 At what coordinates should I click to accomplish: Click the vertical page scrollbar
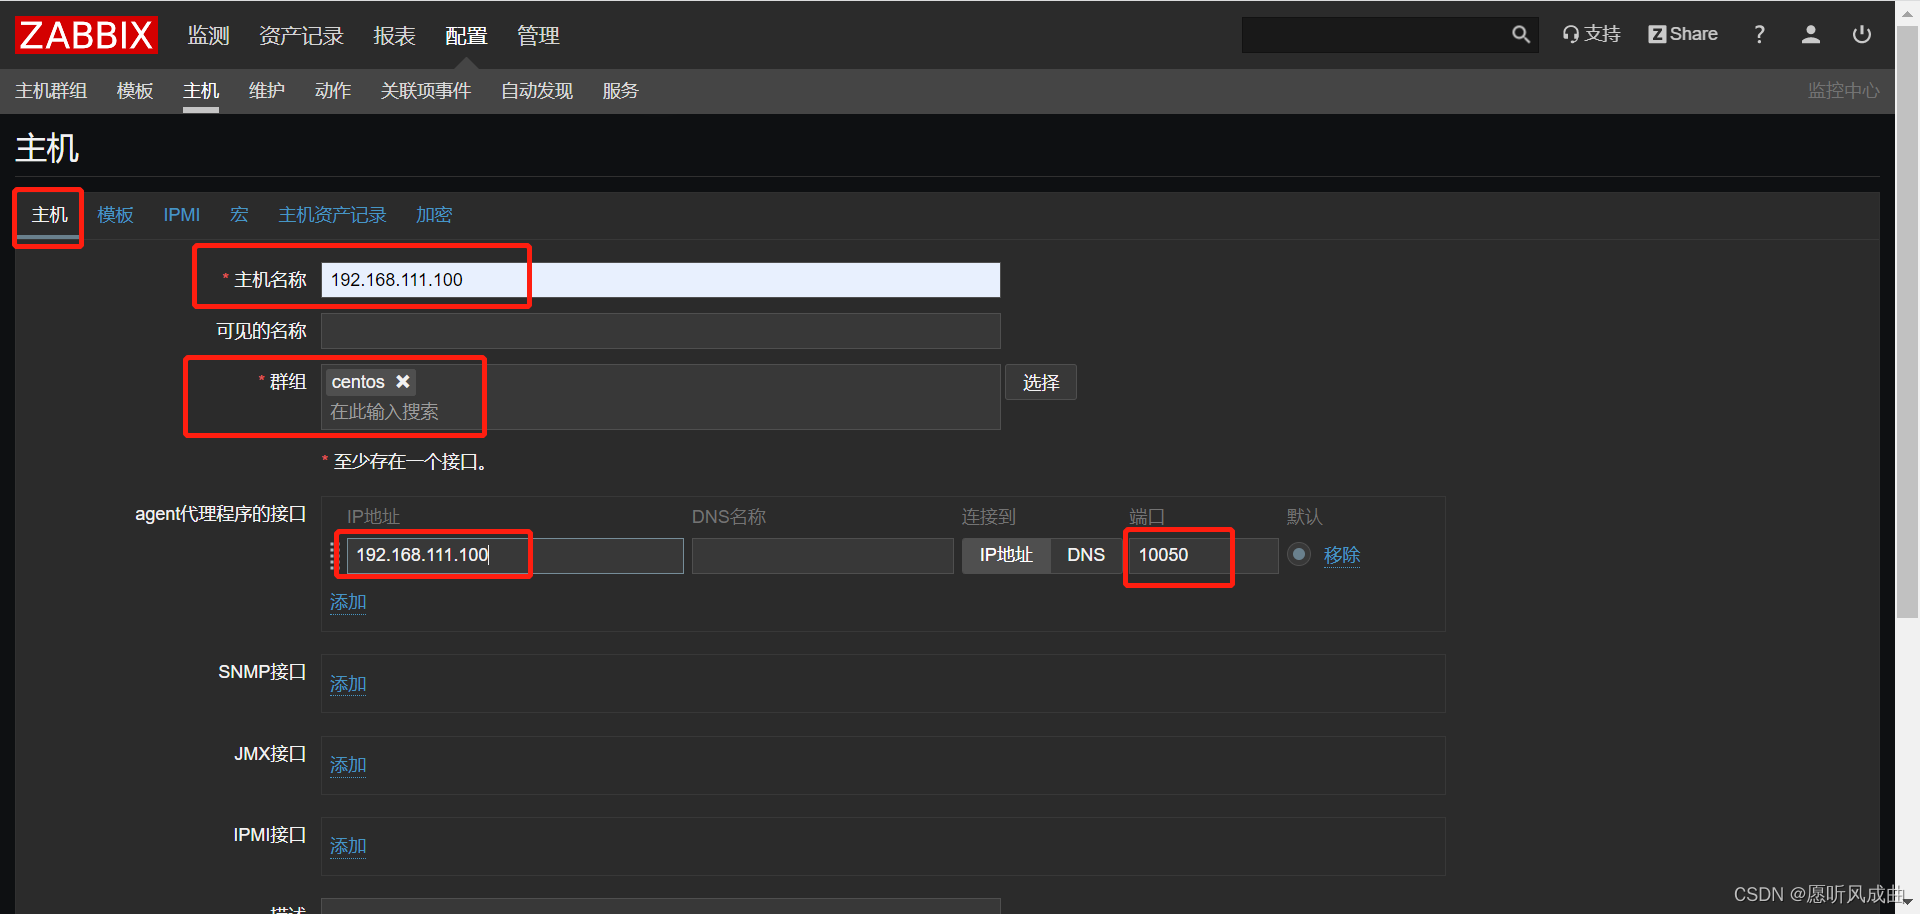1908,321
